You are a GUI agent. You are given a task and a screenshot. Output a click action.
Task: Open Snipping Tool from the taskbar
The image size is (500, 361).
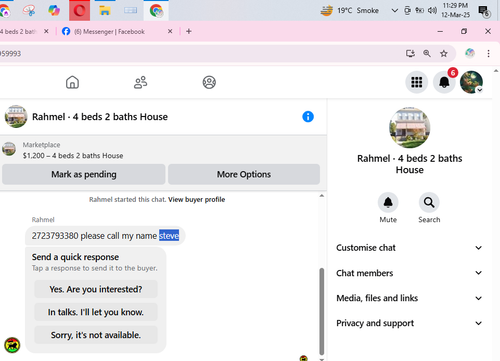(x=29, y=11)
